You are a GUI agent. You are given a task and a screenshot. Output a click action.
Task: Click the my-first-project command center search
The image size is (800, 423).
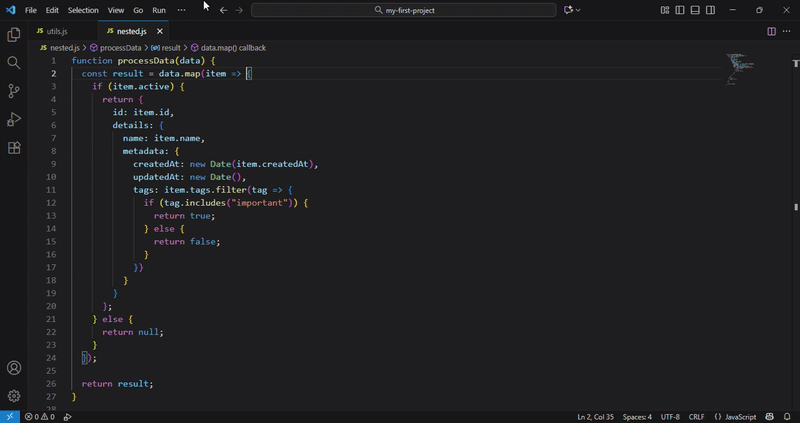pos(404,10)
